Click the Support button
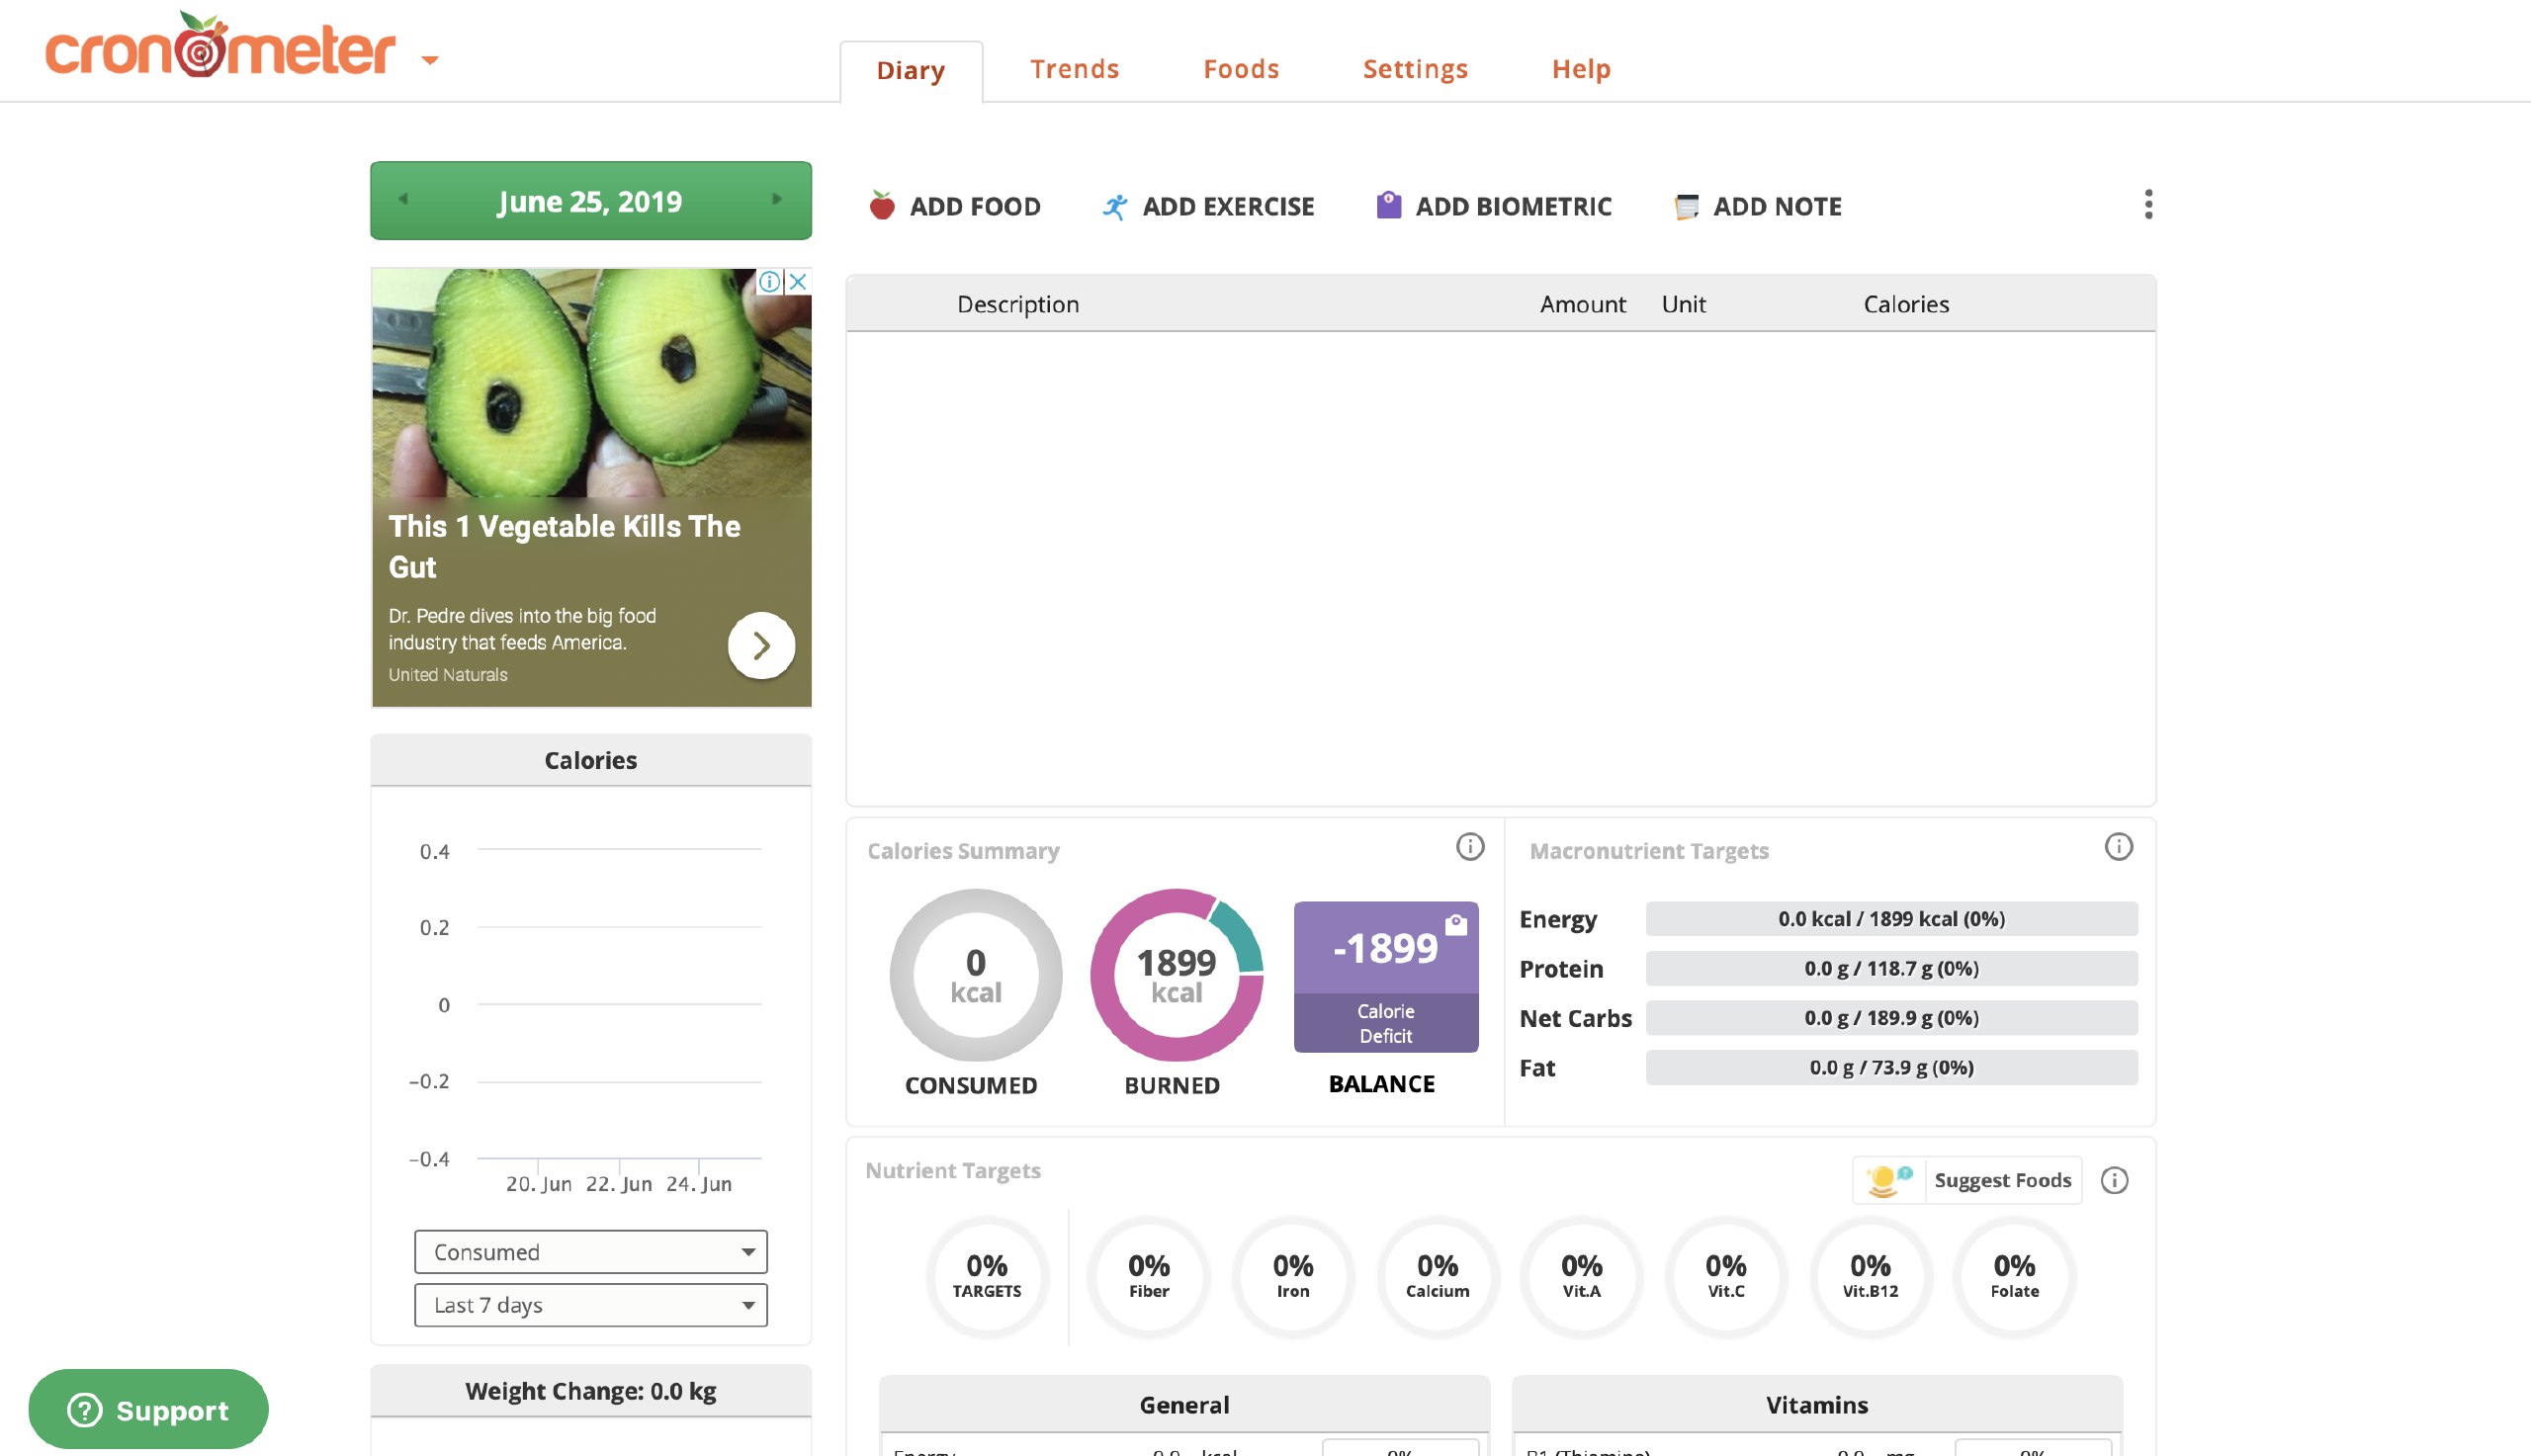Image resolution: width=2531 pixels, height=1456 pixels. coord(148,1410)
